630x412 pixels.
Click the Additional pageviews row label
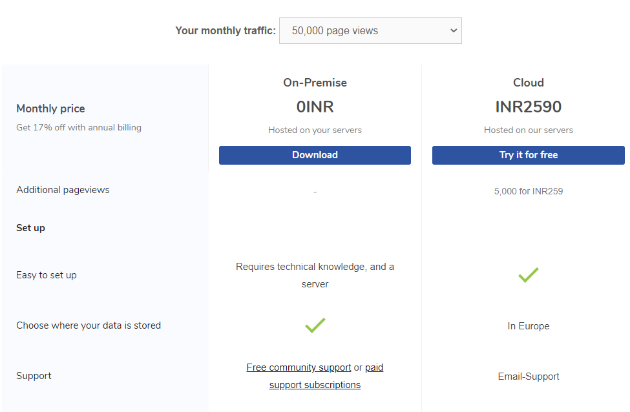(63, 190)
